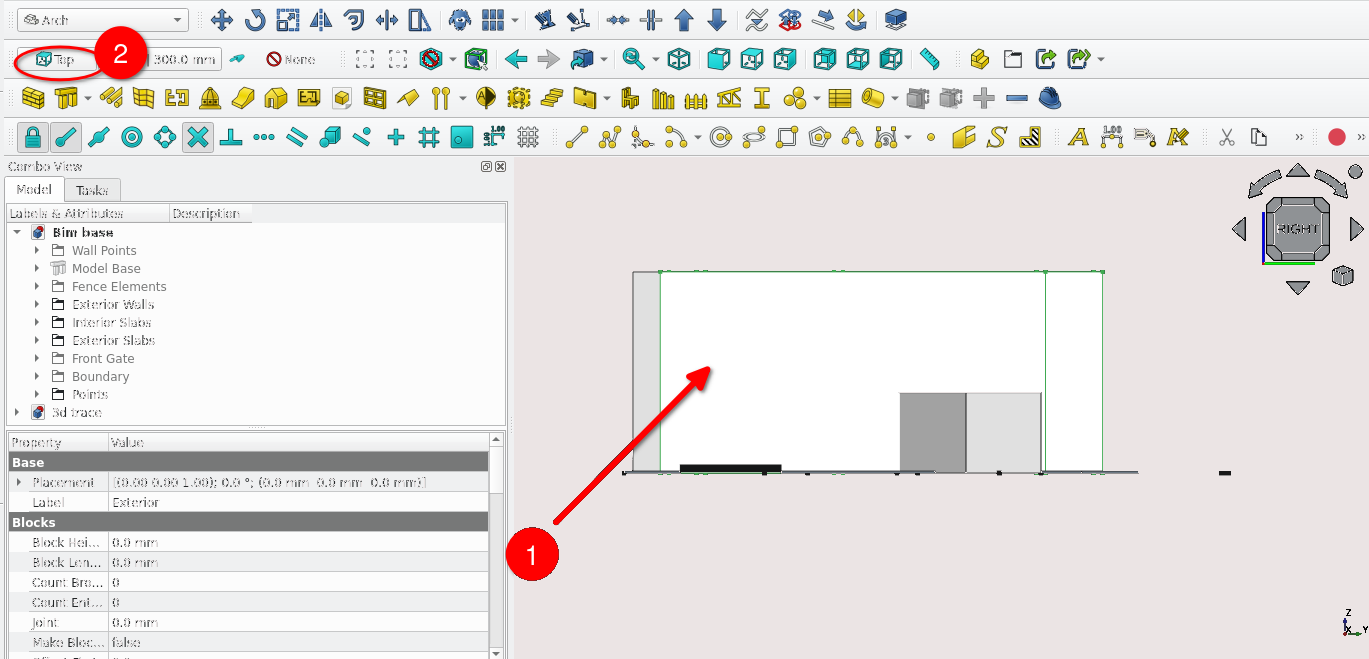Select the Arch Wall tool
This screenshot has width=1369, height=659.
(x=33, y=99)
